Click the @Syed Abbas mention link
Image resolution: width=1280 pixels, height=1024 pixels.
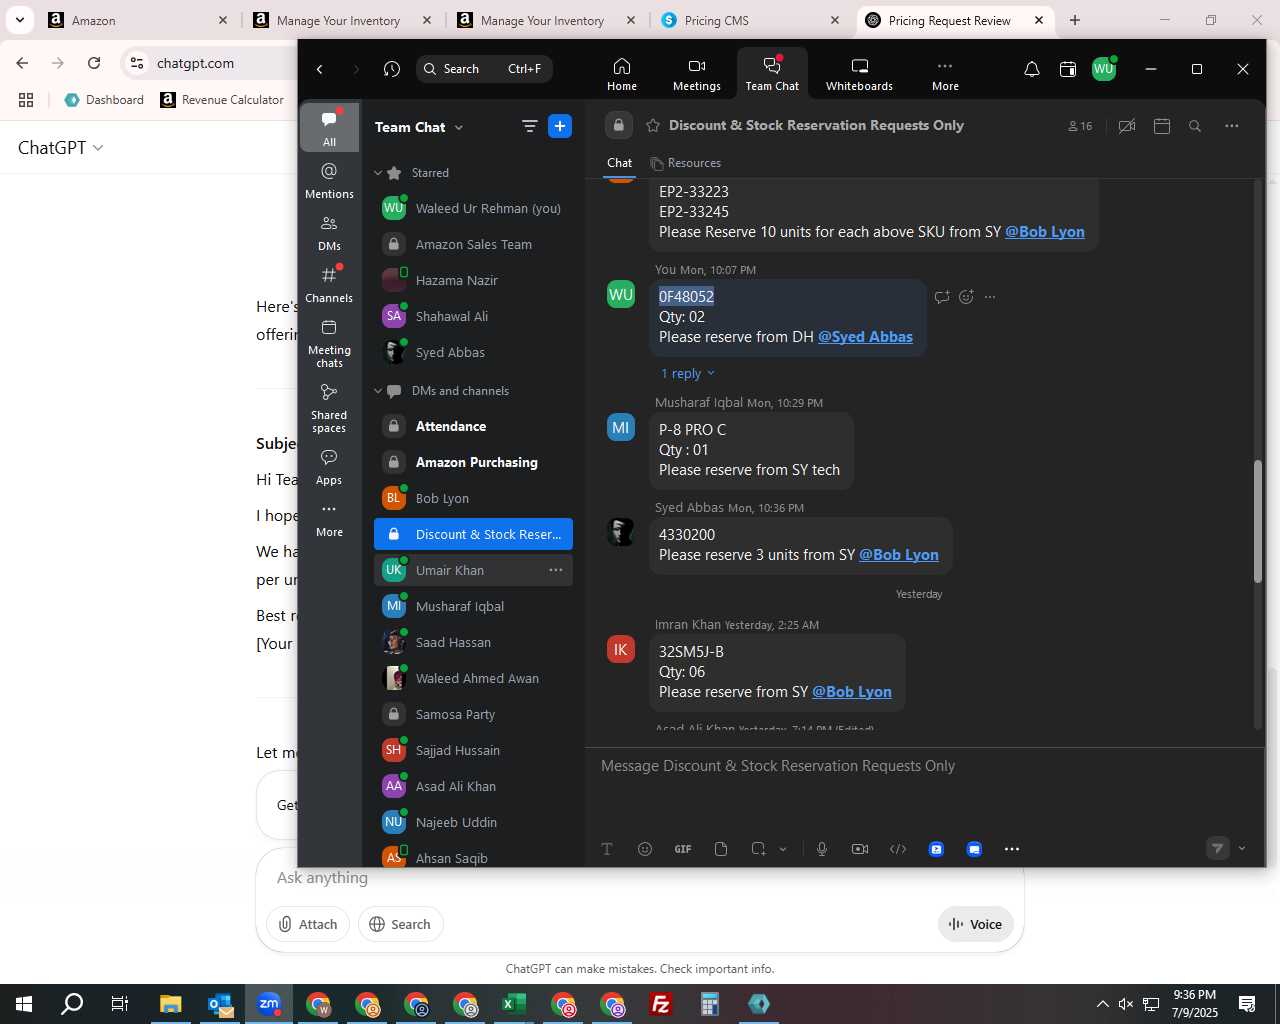(x=866, y=337)
